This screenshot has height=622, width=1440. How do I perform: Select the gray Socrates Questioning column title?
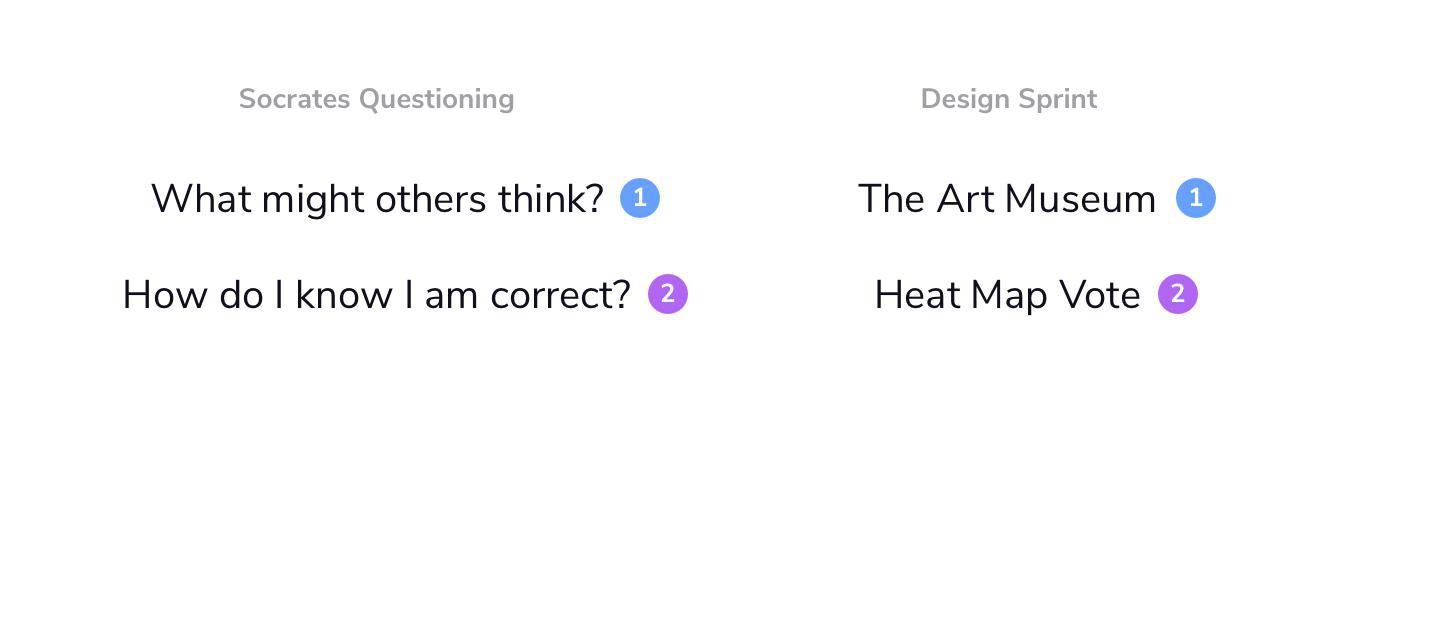pos(377,99)
